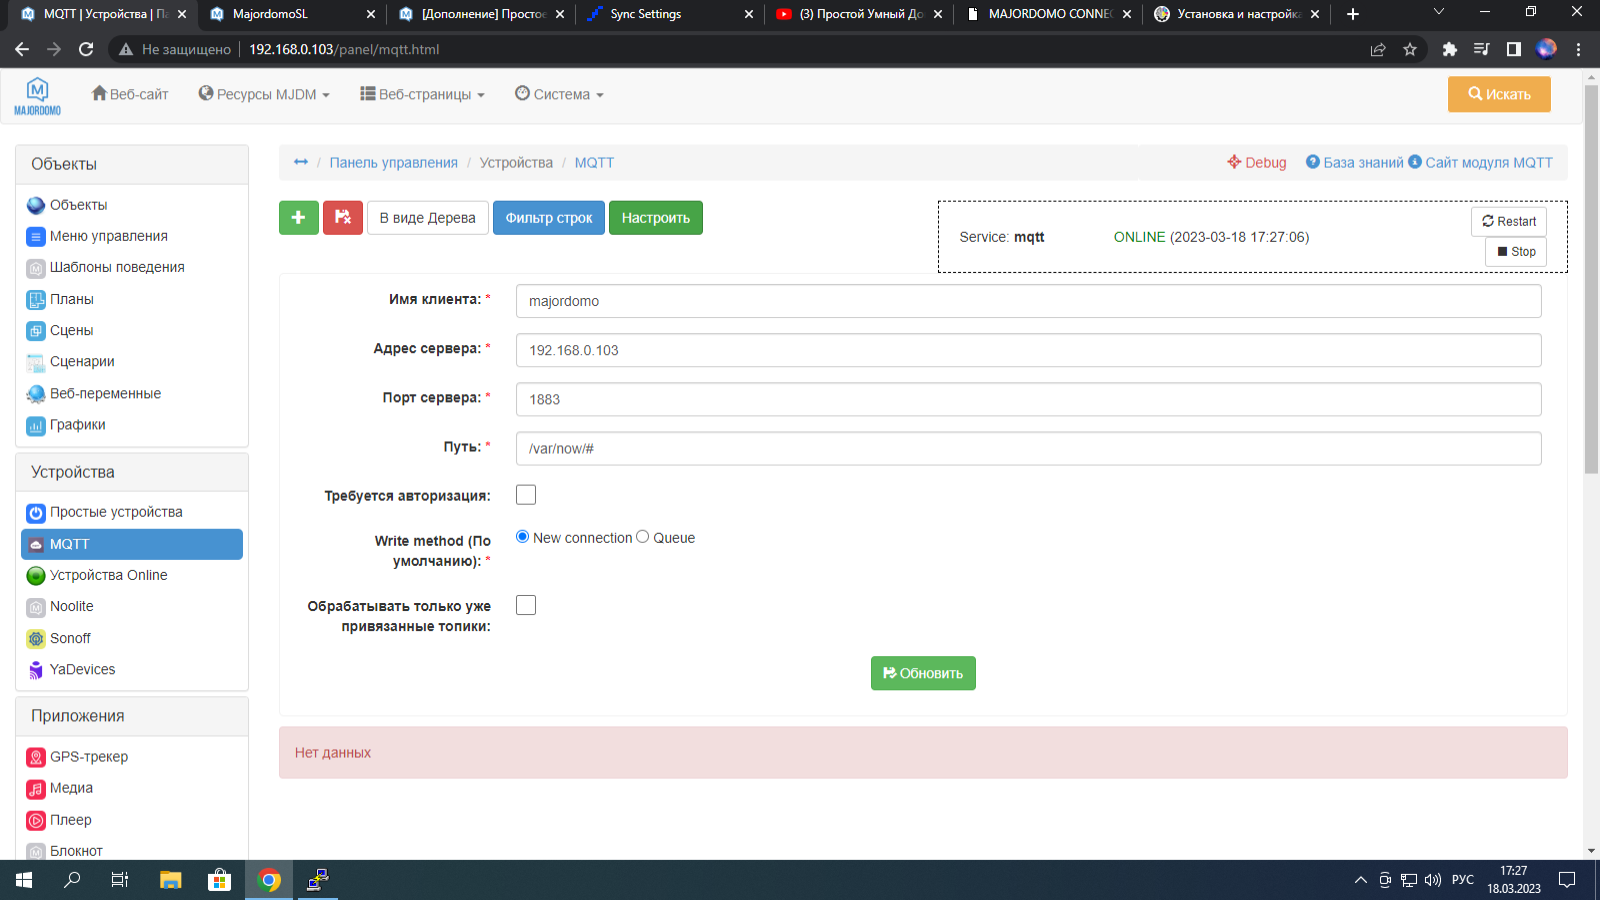Open the Chrome tab search dropdown
This screenshot has height=900, width=1600.
click(1439, 13)
